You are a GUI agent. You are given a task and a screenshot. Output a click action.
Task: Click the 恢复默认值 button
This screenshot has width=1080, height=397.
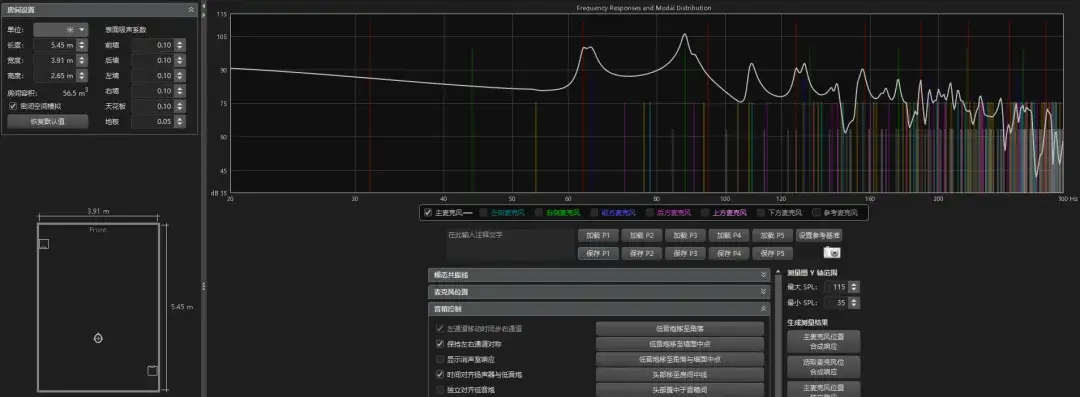(x=48, y=121)
